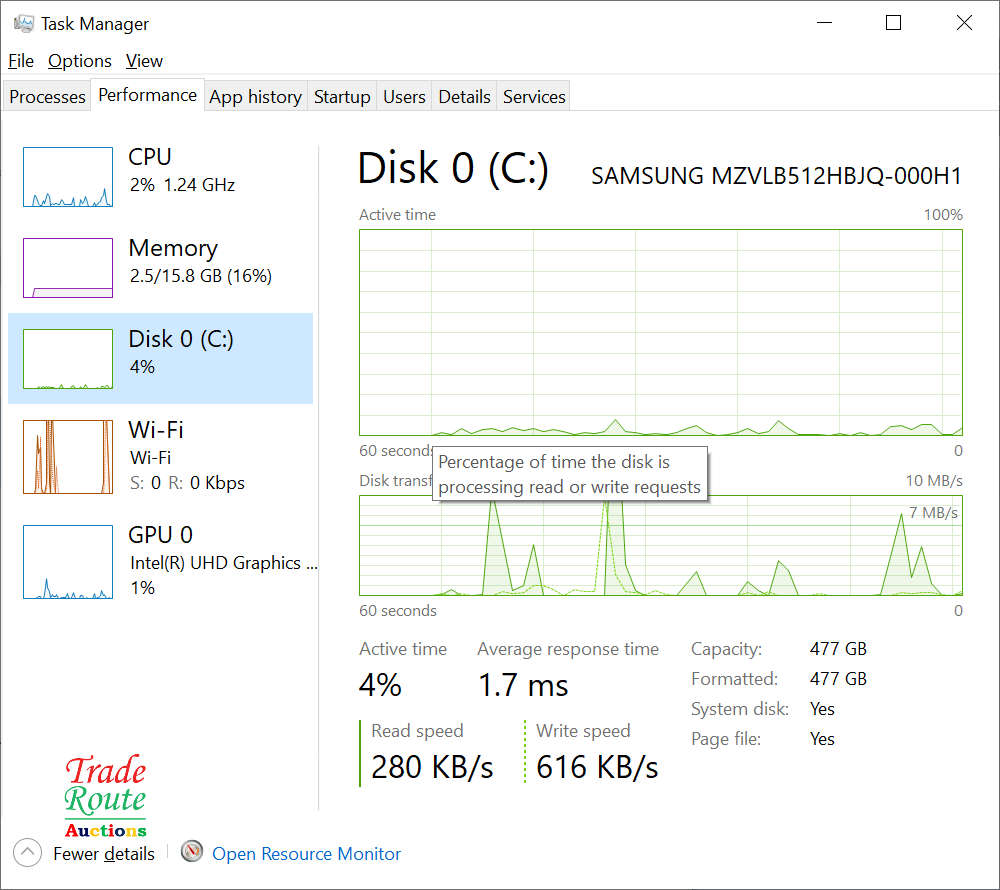Viewport: 1000px width, 890px height.
Task: Maximize the Task Manager window
Action: [894, 23]
